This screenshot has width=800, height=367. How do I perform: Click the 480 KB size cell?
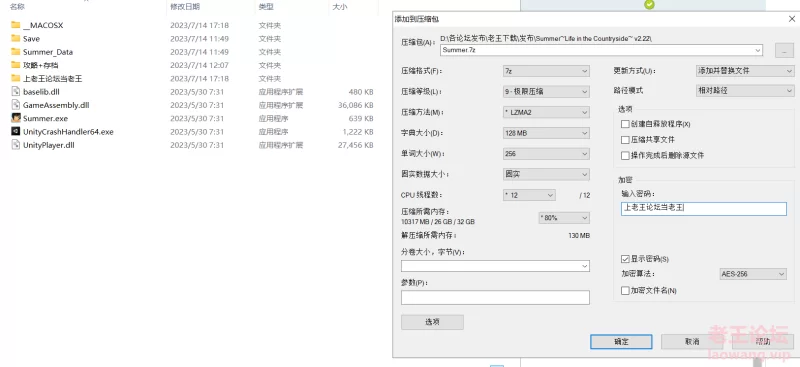pyautogui.click(x=362, y=92)
